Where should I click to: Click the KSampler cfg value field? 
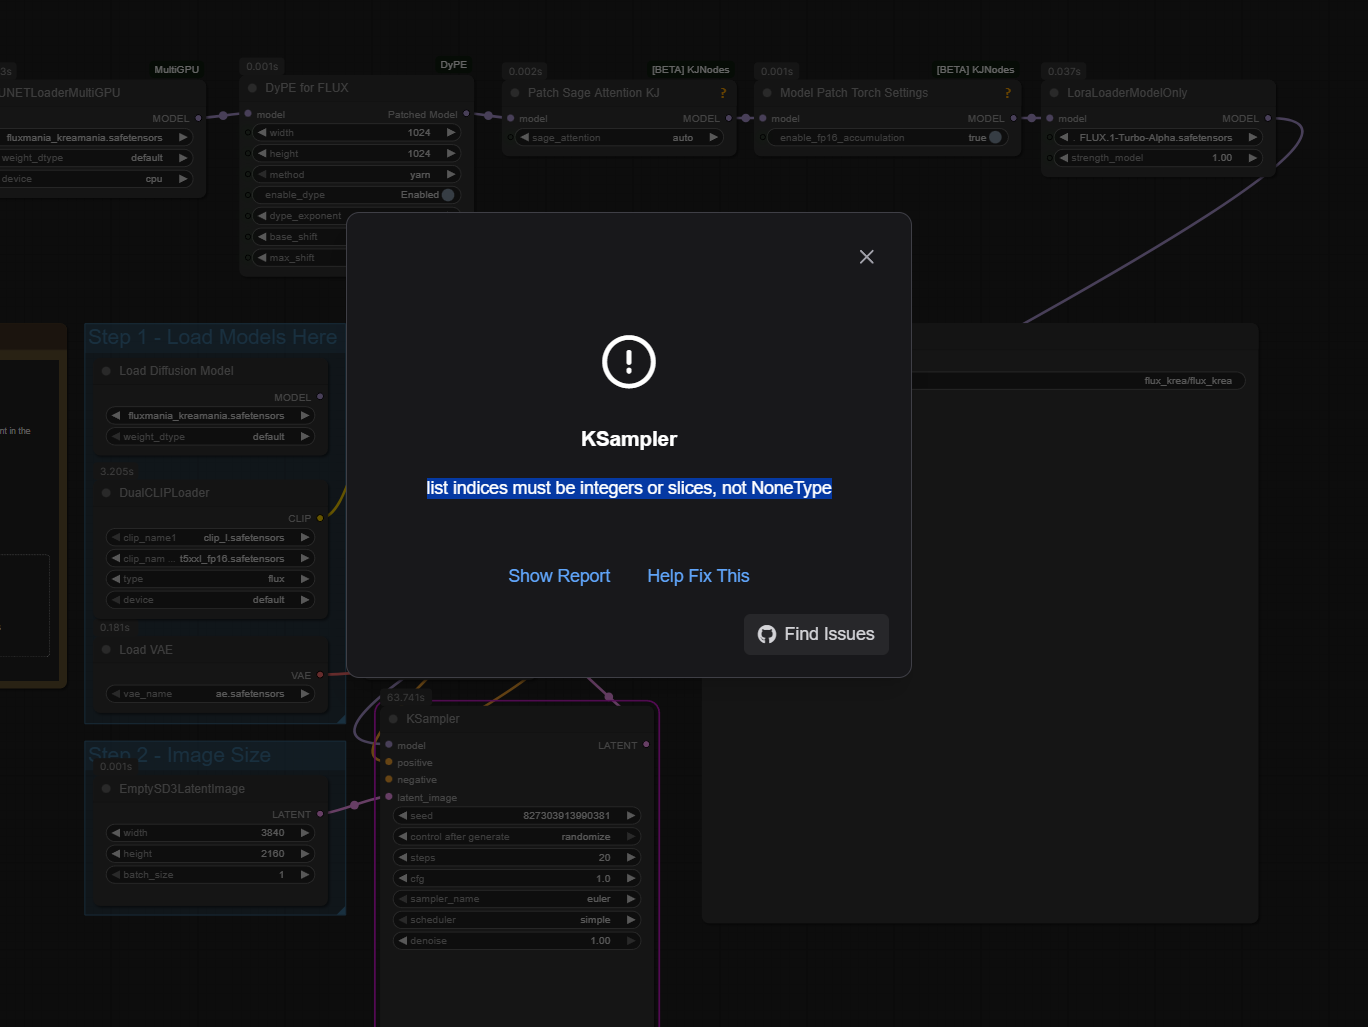pos(517,879)
